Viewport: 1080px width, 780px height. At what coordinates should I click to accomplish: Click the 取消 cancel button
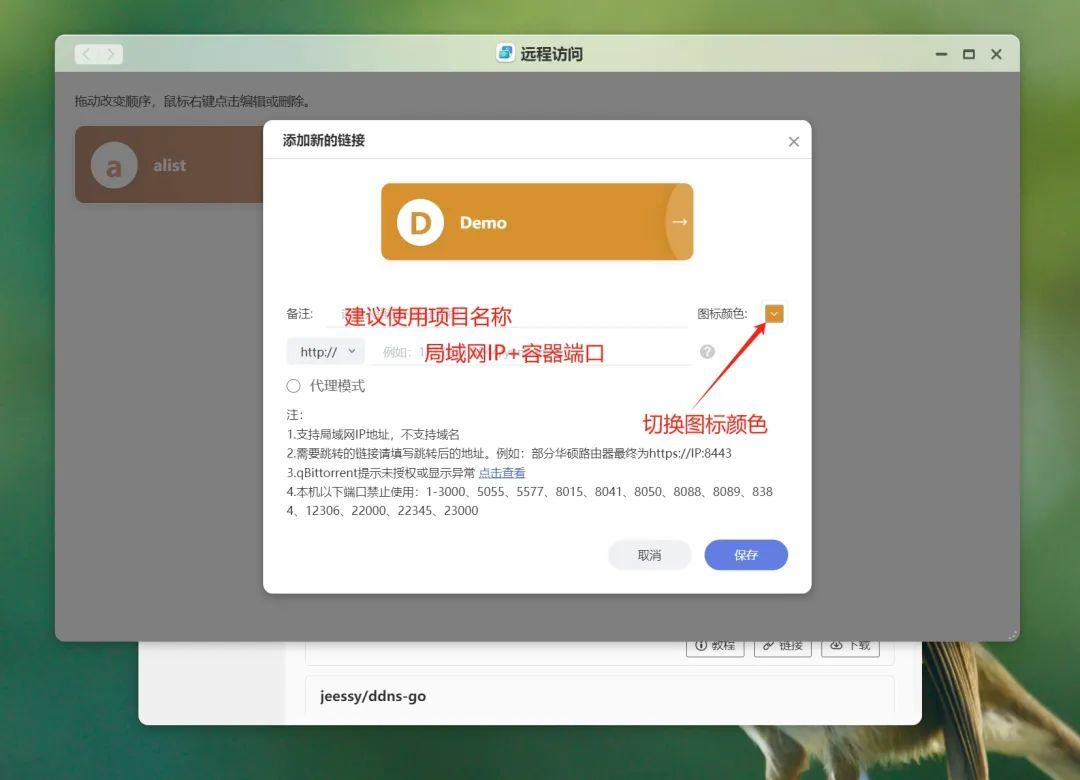[x=650, y=555]
